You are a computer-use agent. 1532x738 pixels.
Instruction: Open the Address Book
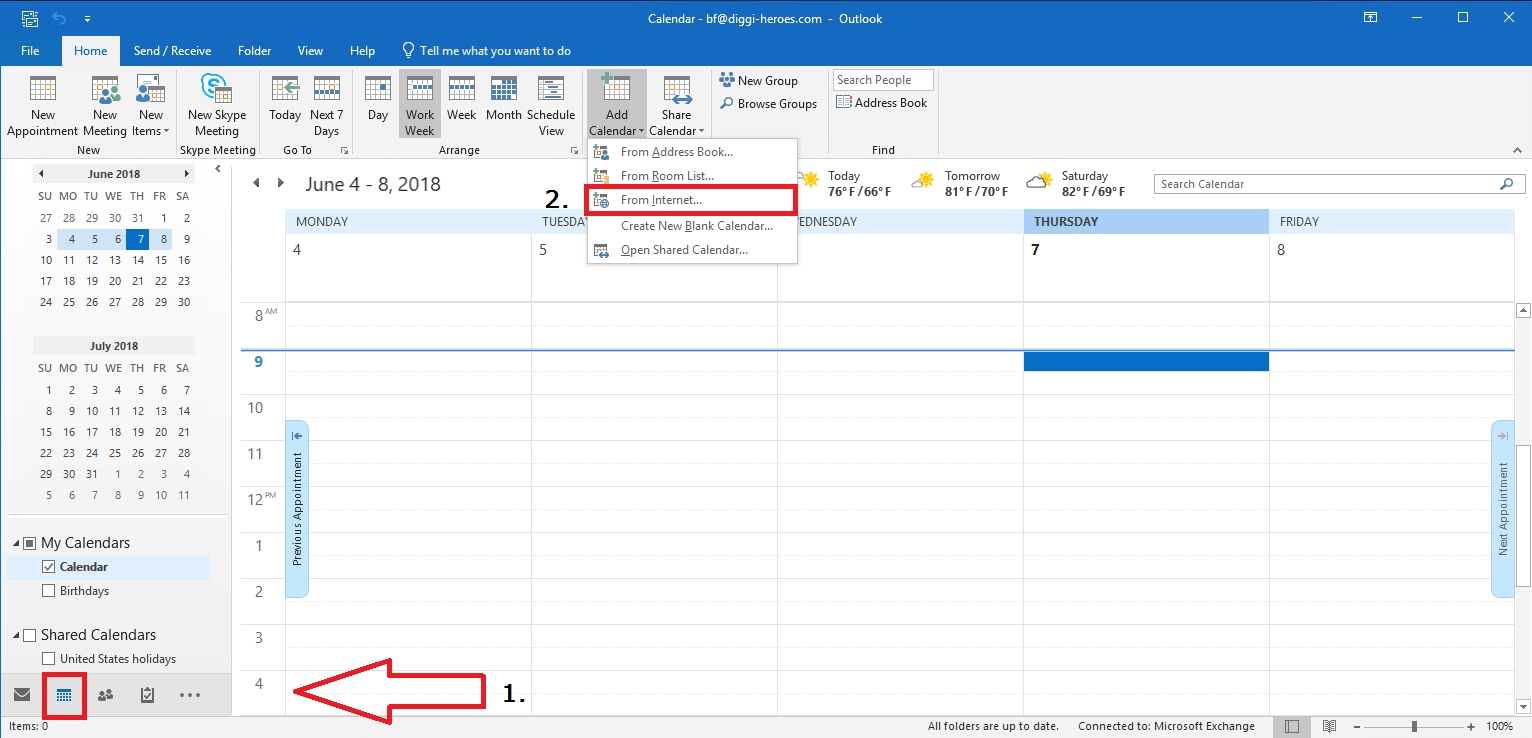882,103
